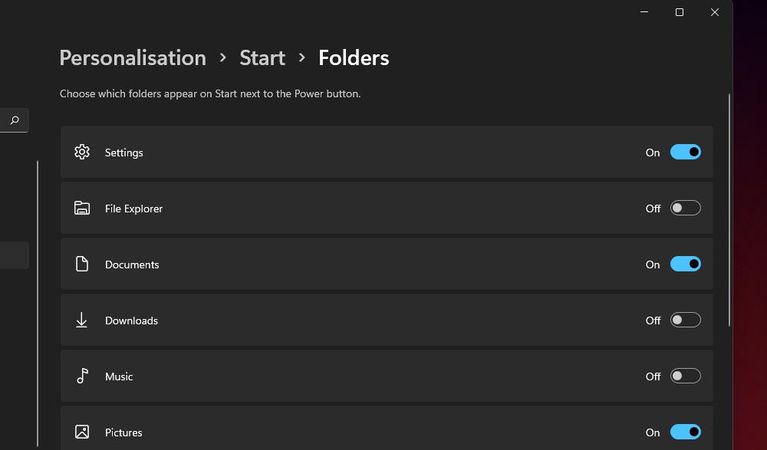This screenshot has width=767, height=450.
Task: Click the vertical scrollbar on the right
Action: tap(729, 210)
